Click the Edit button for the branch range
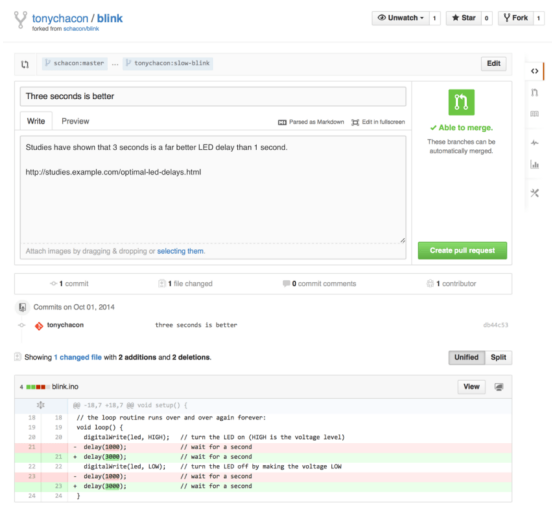The width and height of the screenshot is (555, 505). [493, 64]
